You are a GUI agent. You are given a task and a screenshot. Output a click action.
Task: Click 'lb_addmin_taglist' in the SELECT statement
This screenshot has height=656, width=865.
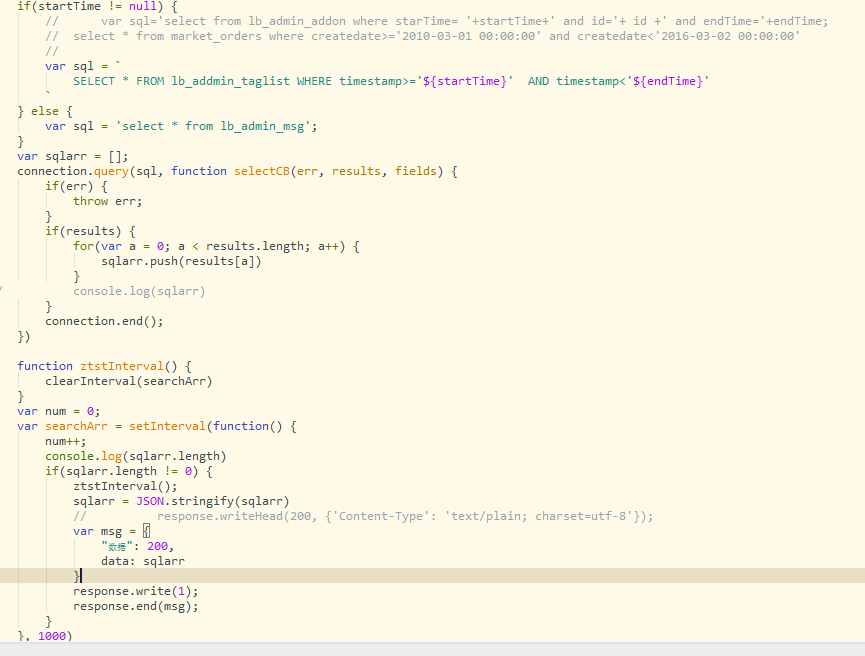point(231,81)
